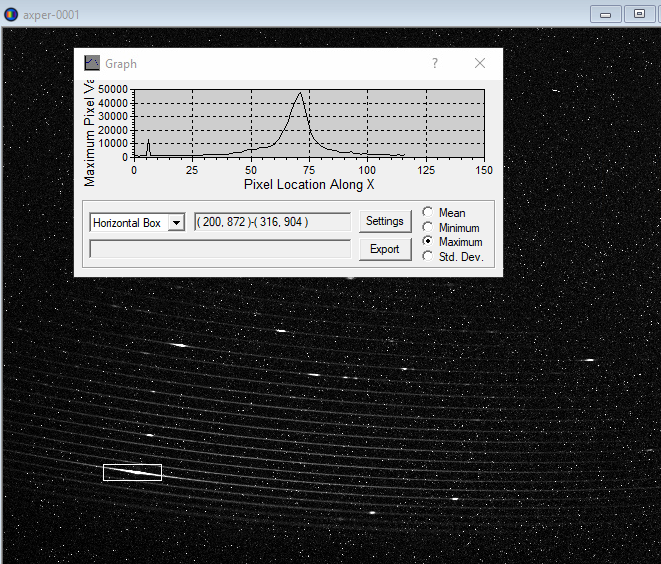
Task: Click inside the white selection box on image
Action: [132, 472]
